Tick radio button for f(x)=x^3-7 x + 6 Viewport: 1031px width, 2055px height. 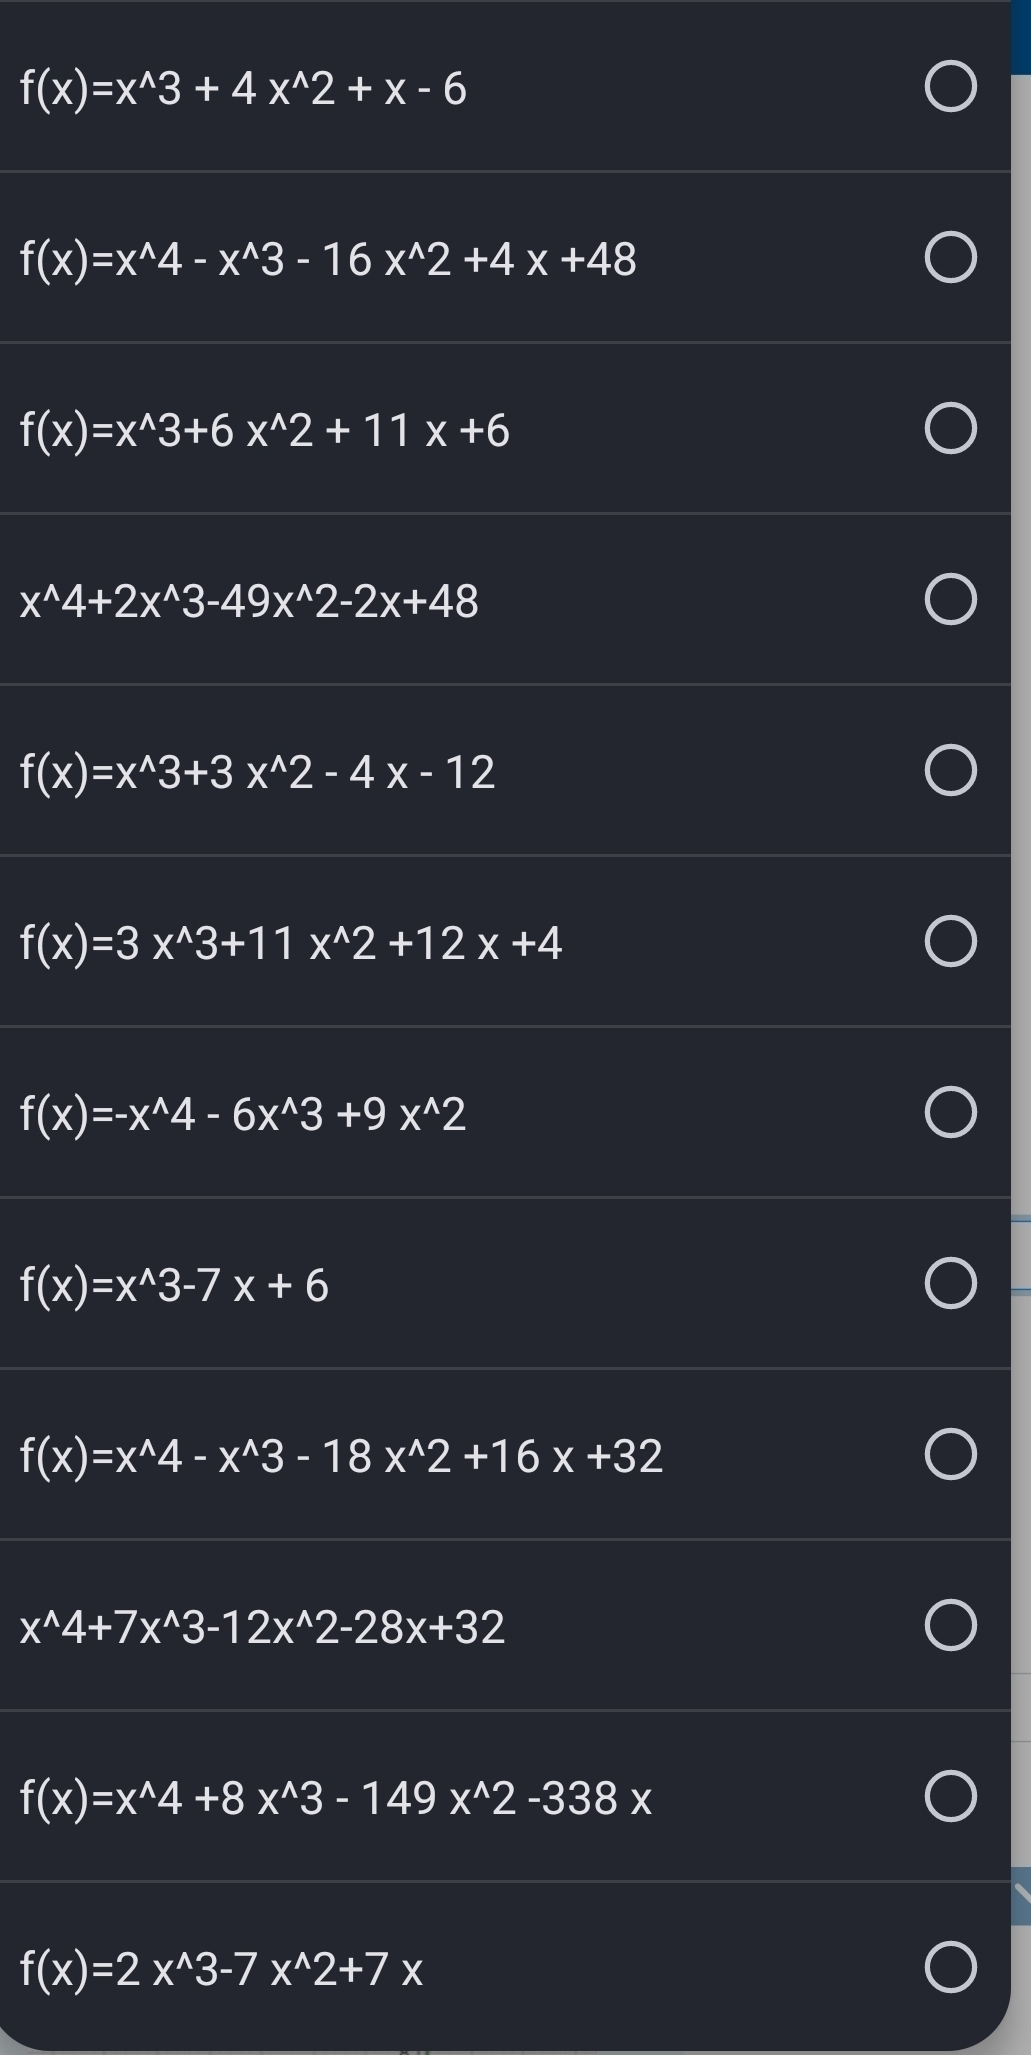coord(950,1284)
